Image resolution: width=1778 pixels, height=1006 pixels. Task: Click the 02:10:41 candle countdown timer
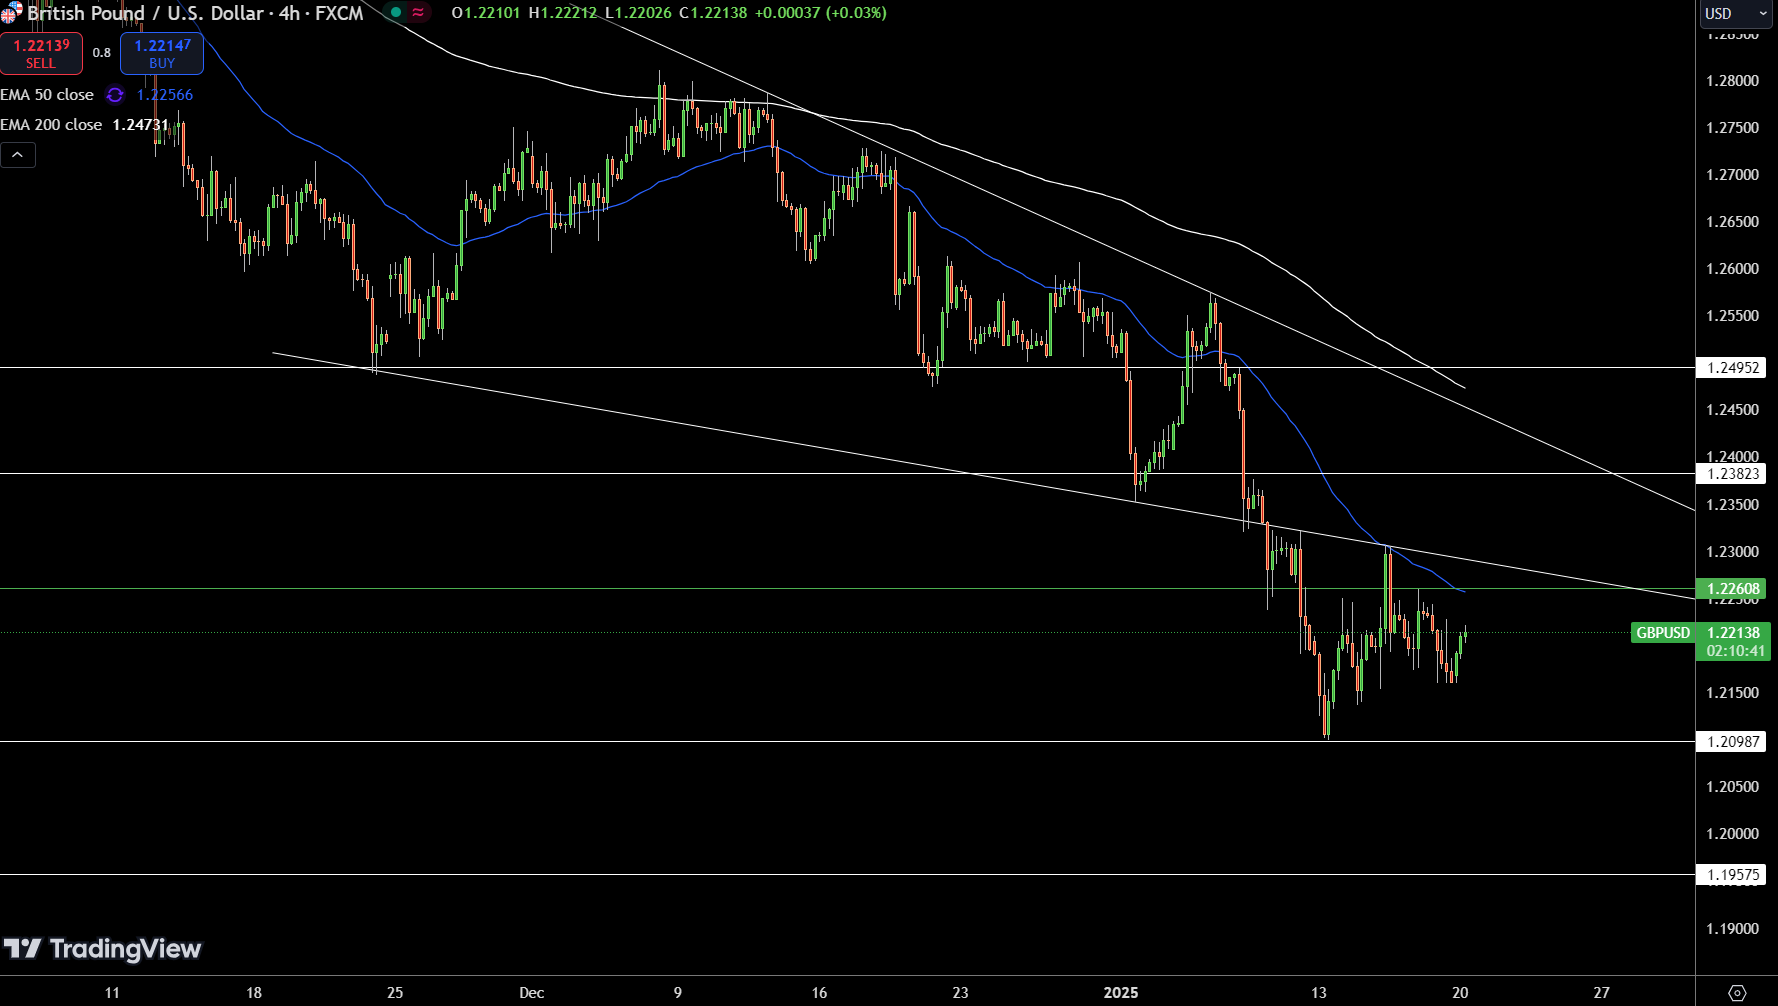(1736, 651)
